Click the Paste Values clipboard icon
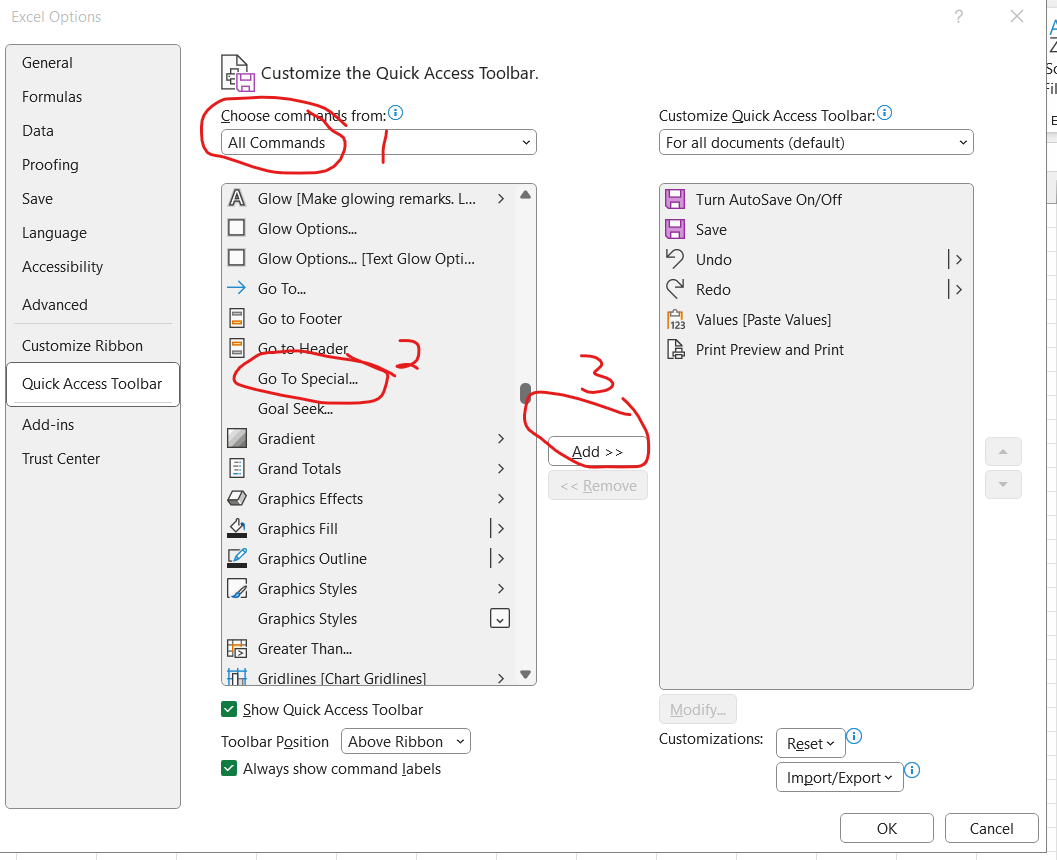This screenshot has height=860, width=1057. tap(675, 319)
